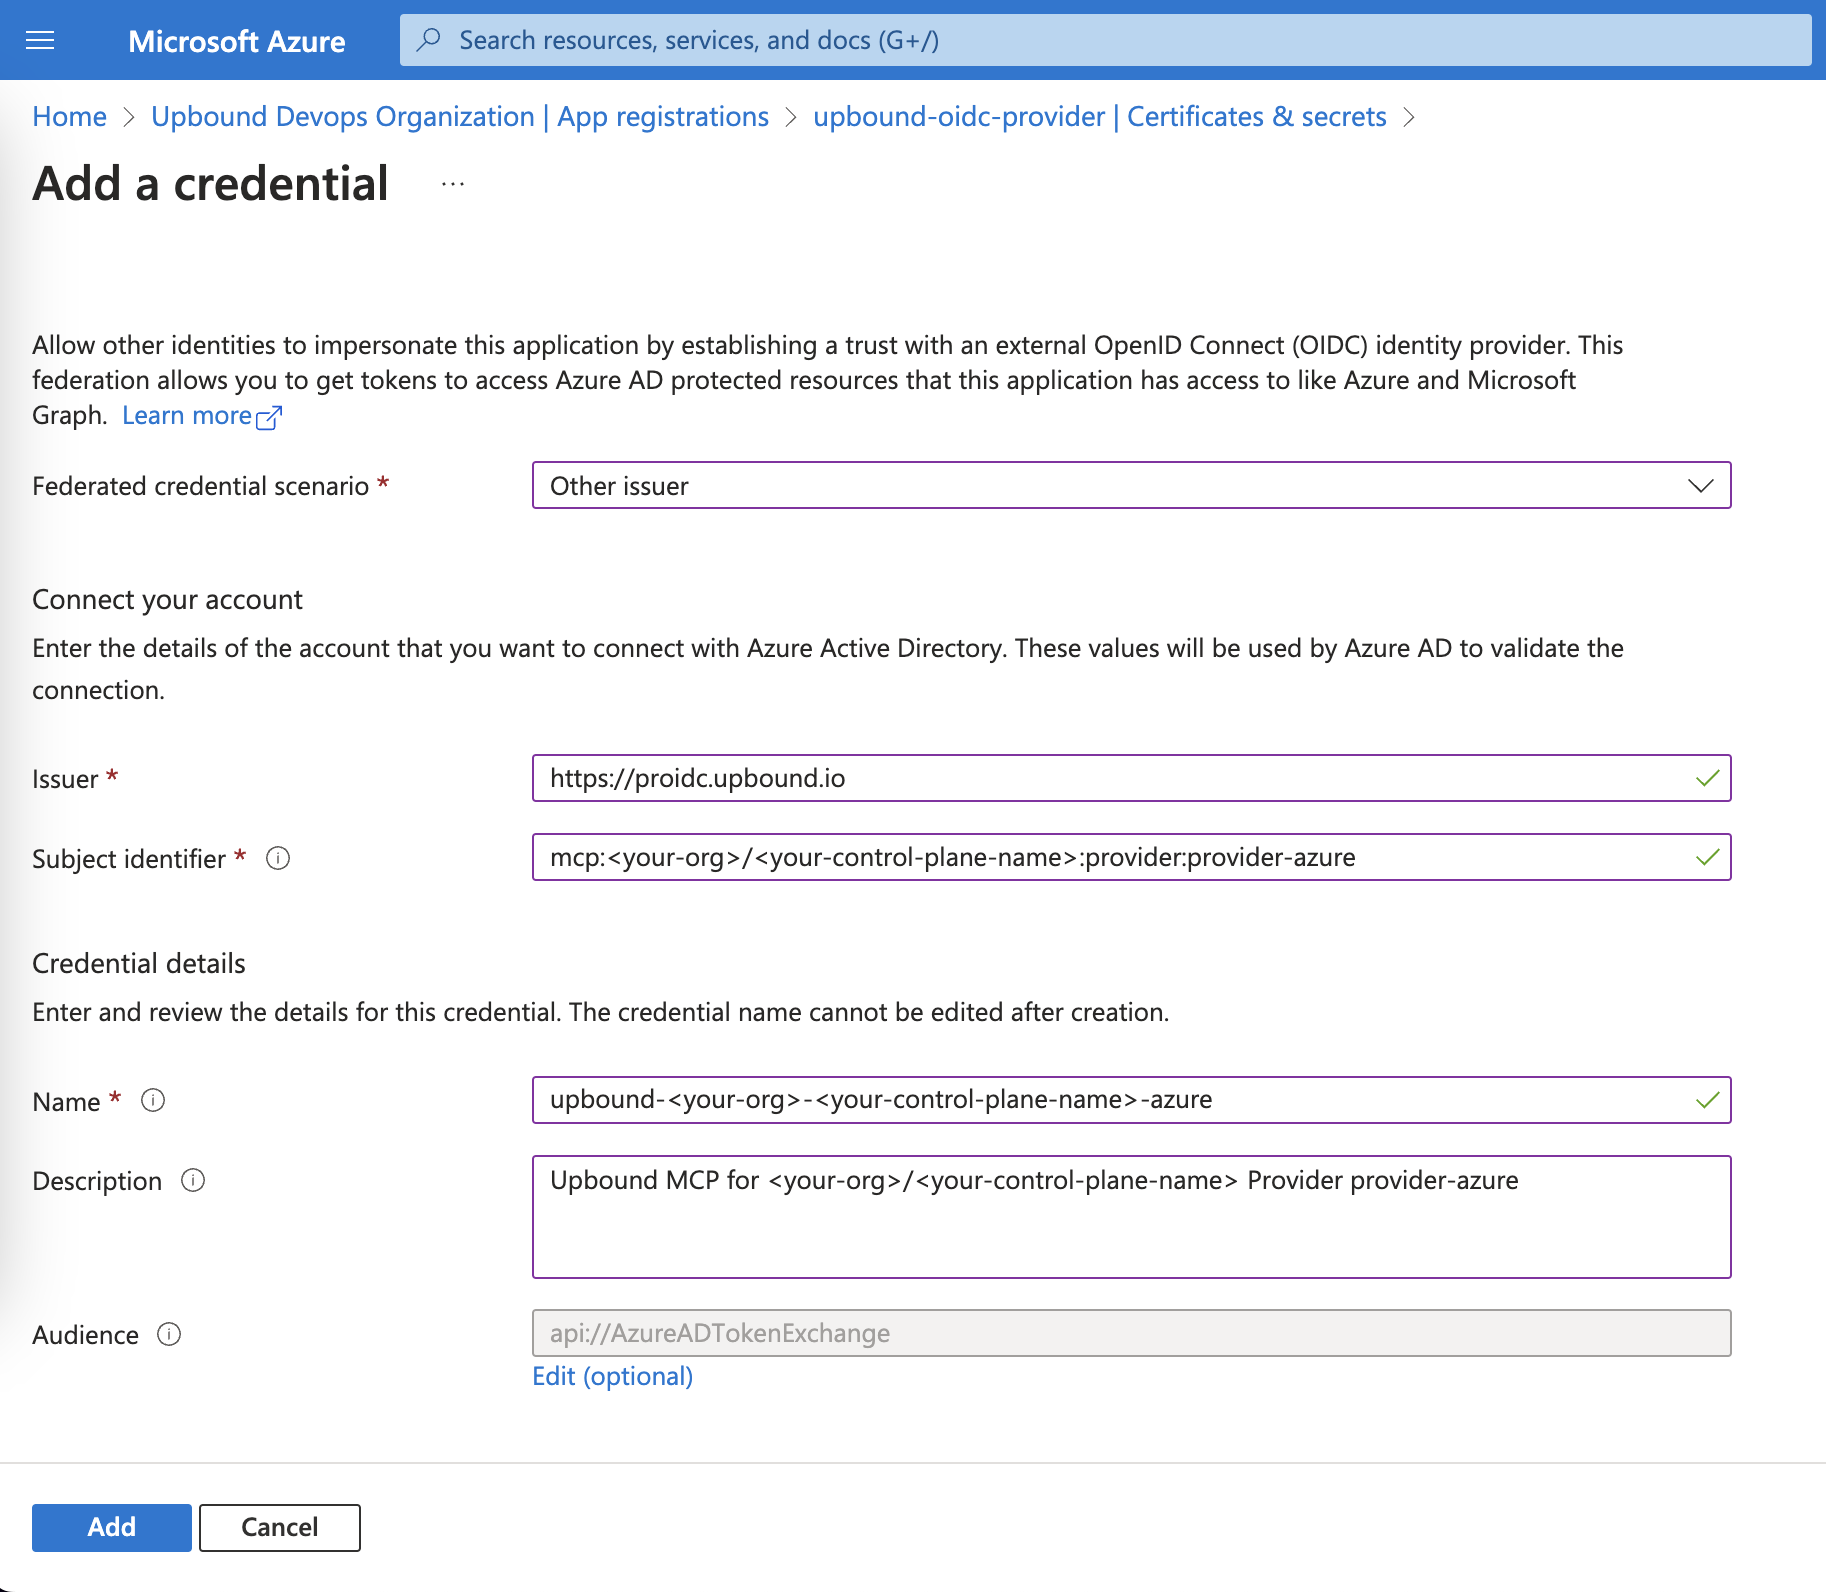
Task: Expand the Federated credential scenario dropdown
Action: tap(1130, 486)
